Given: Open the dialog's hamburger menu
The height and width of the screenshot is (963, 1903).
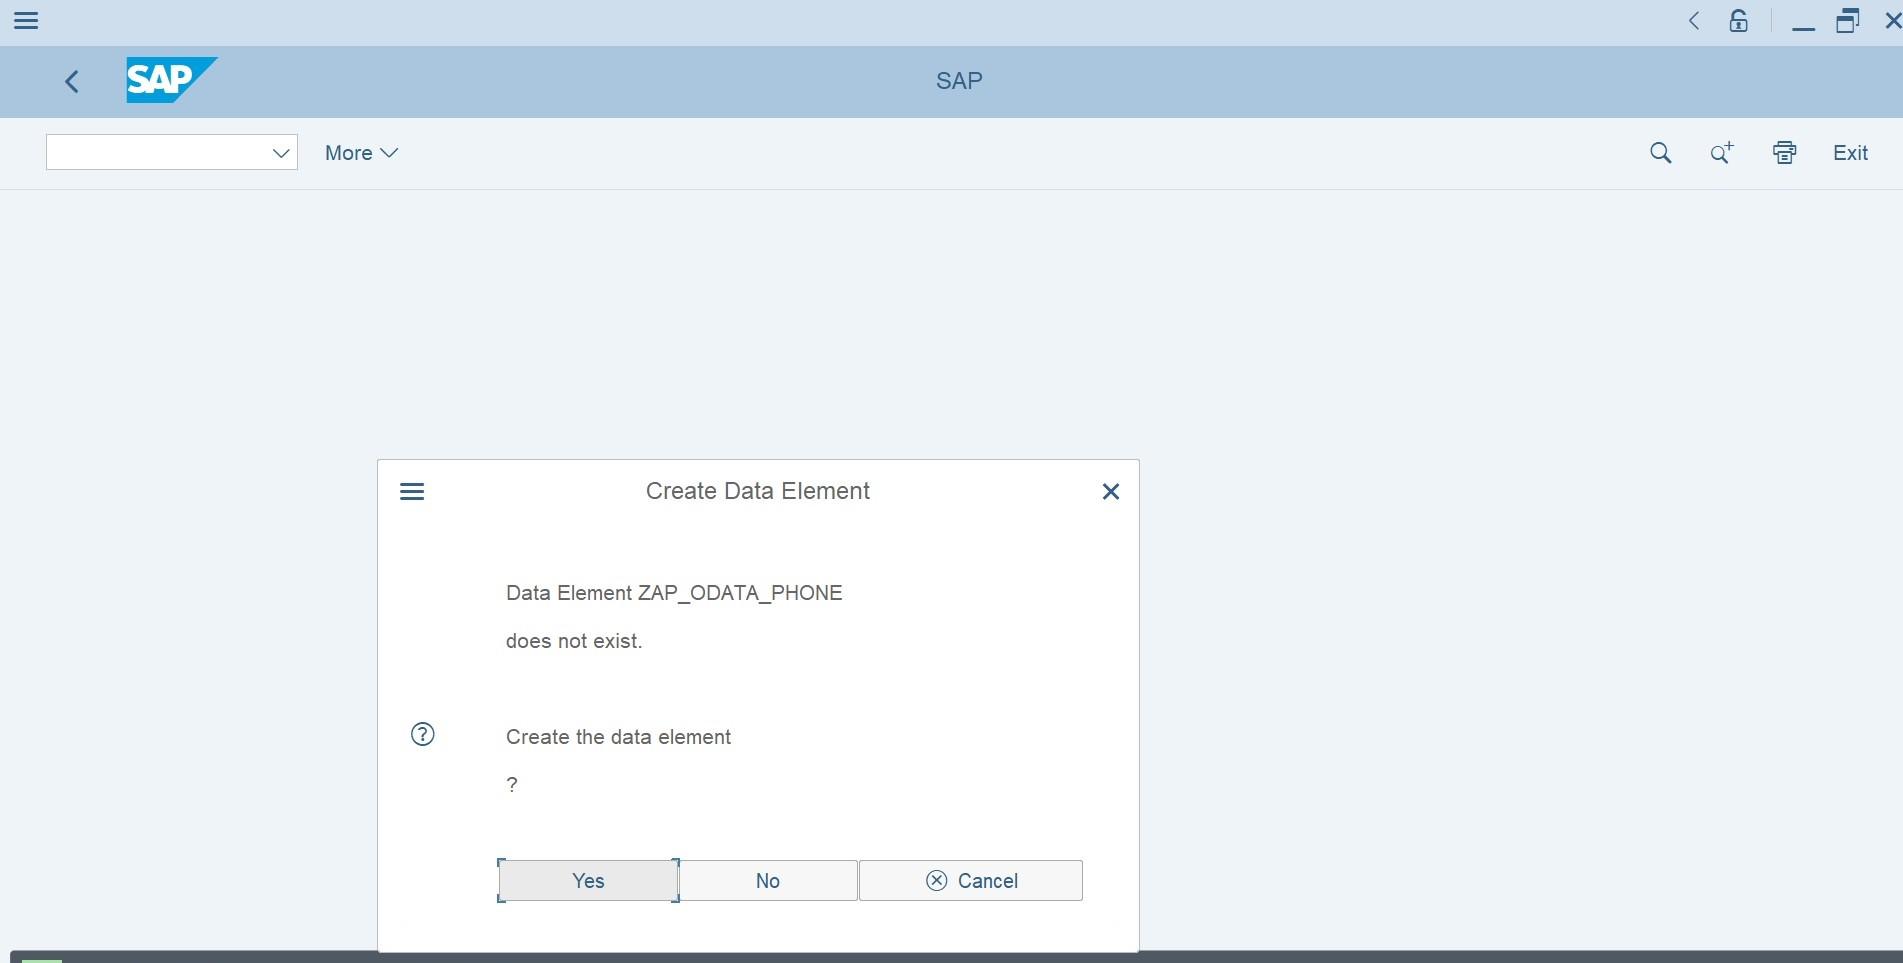Looking at the screenshot, I should (x=411, y=491).
